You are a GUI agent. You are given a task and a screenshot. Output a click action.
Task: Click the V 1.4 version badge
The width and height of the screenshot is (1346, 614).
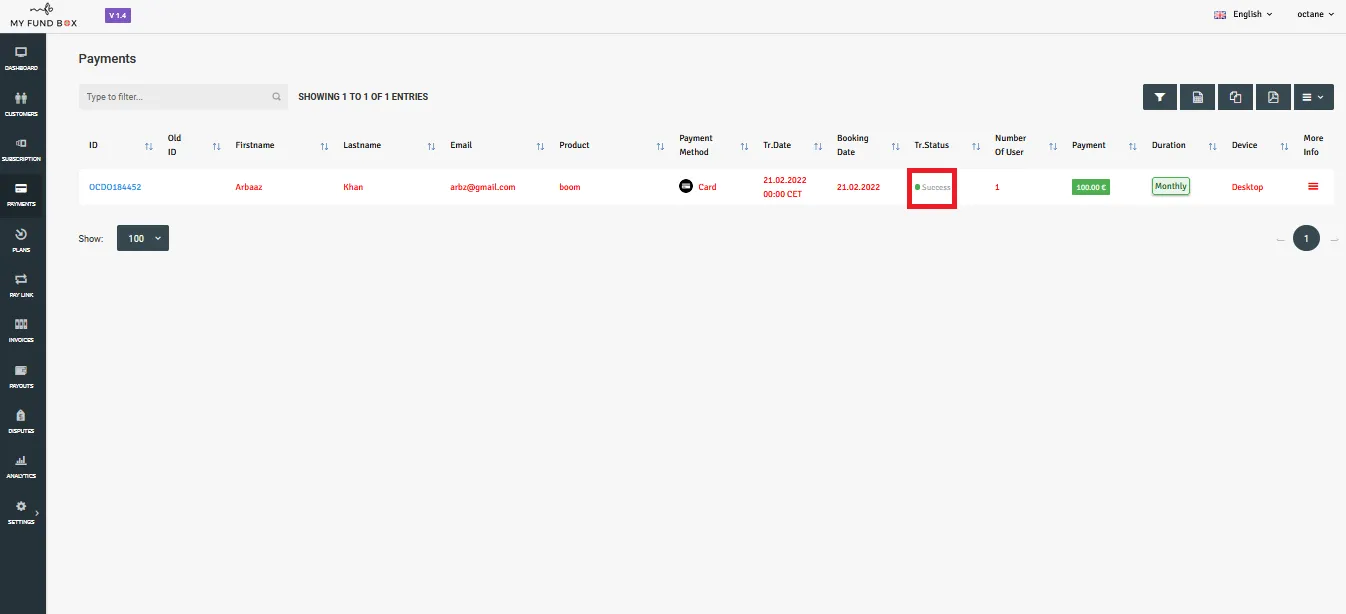(x=118, y=15)
